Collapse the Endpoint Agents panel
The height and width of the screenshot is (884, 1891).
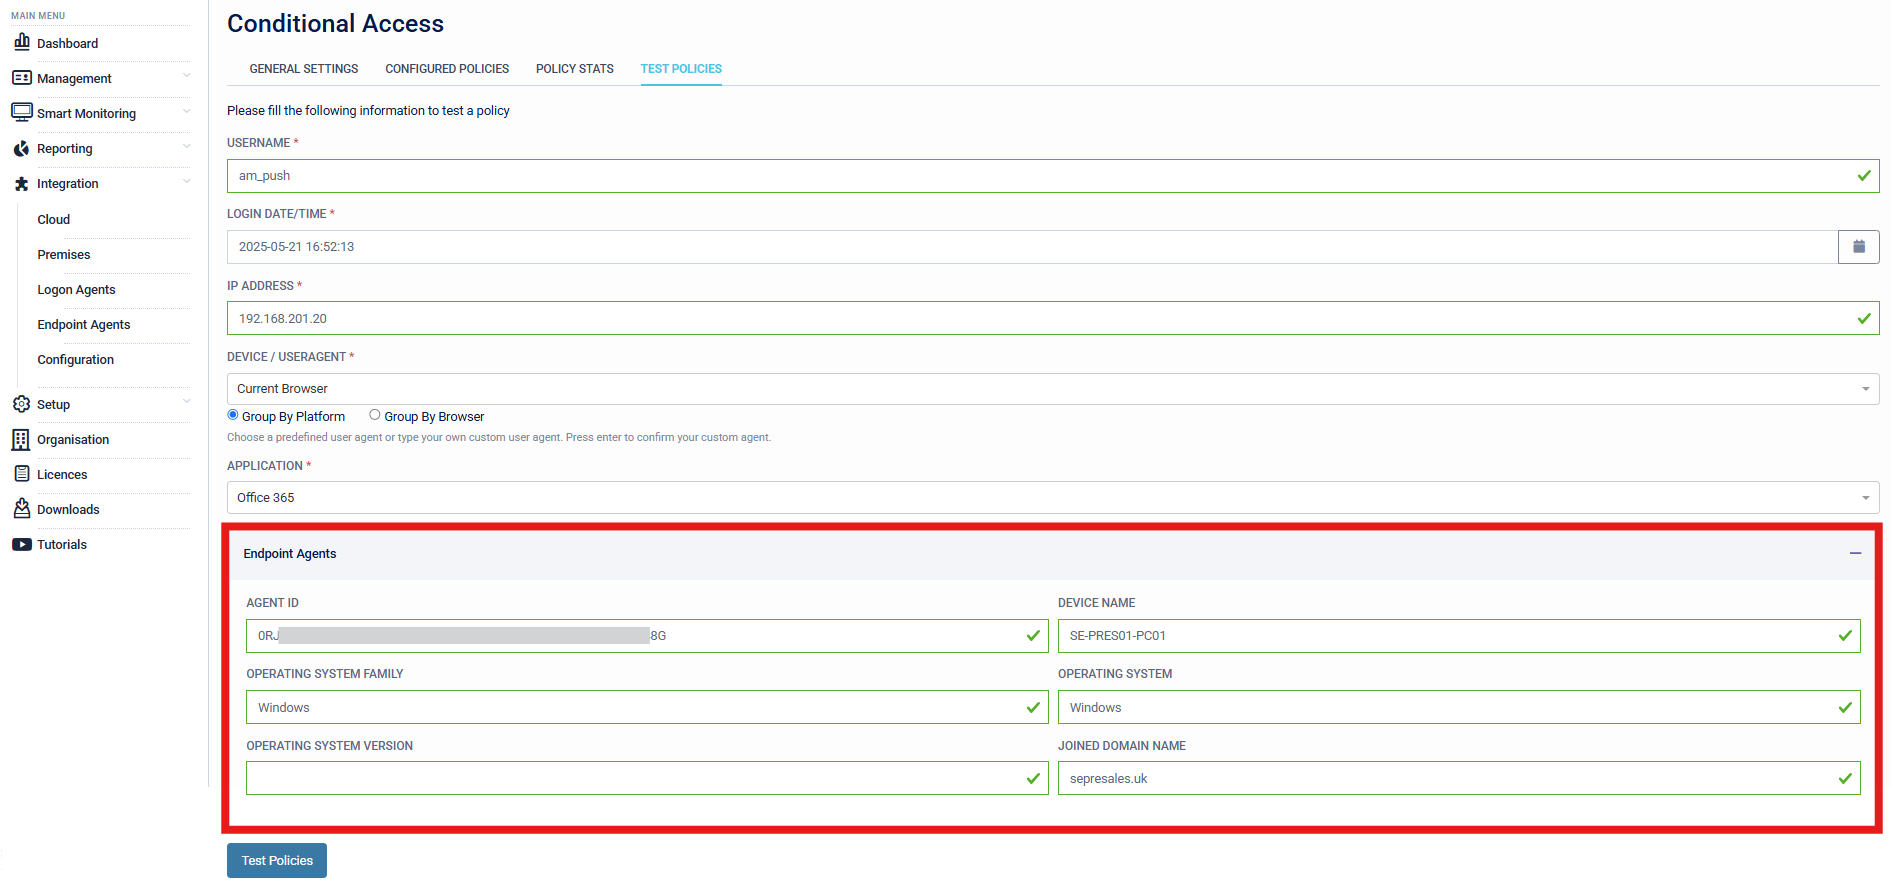click(x=1855, y=553)
